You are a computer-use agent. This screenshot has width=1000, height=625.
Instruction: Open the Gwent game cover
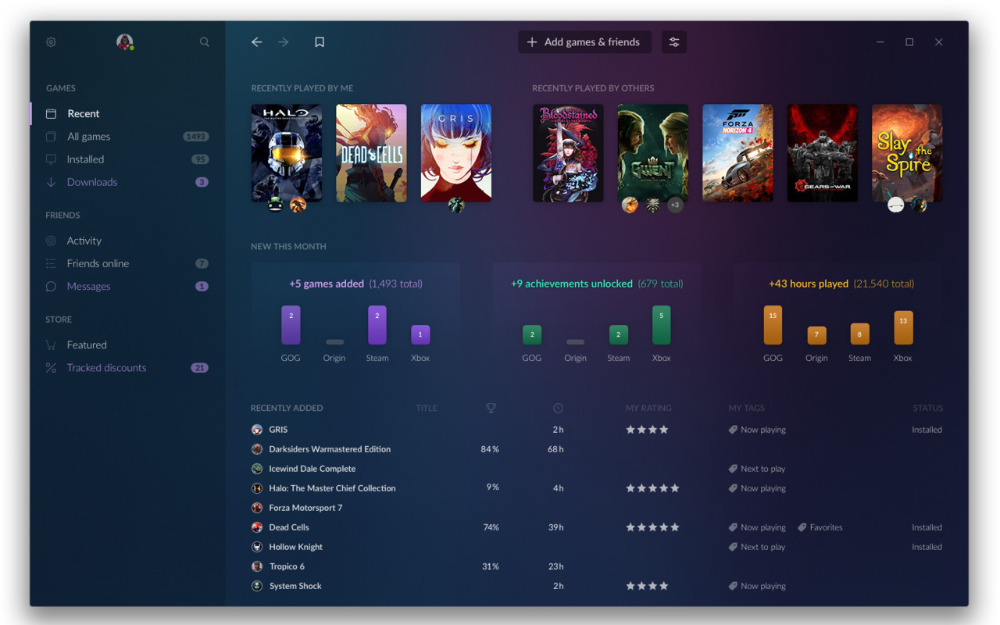click(x=653, y=153)
